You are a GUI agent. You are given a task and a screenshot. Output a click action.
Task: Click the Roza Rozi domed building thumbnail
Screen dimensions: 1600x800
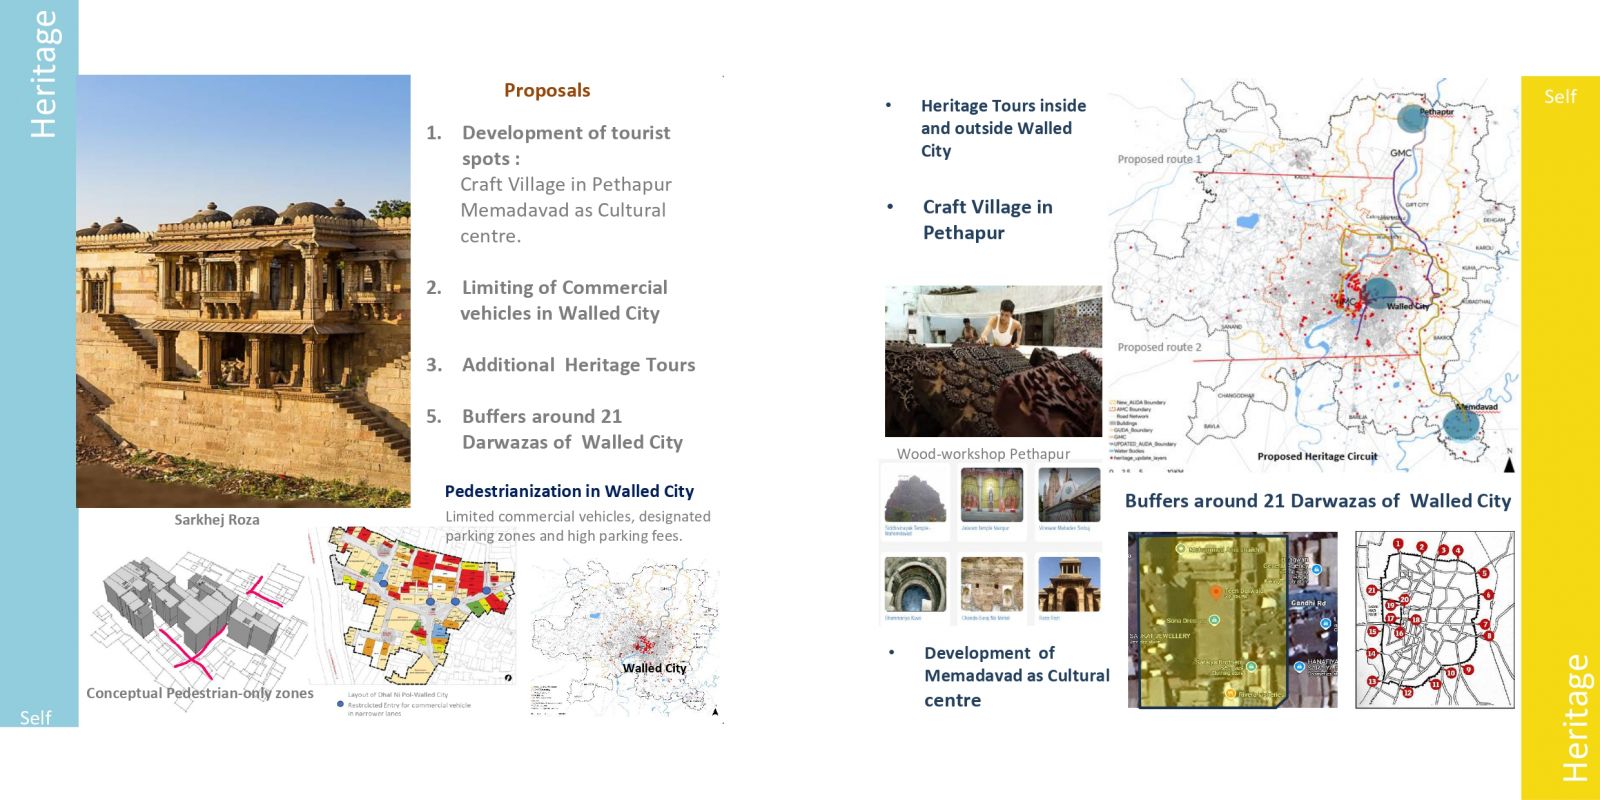[x=1070, y=584]
